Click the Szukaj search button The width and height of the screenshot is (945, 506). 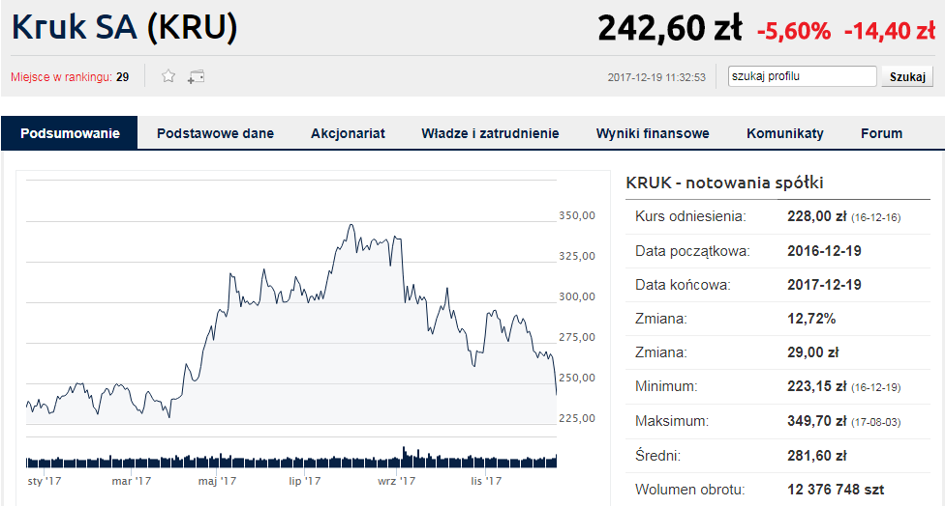pos(907,77)
